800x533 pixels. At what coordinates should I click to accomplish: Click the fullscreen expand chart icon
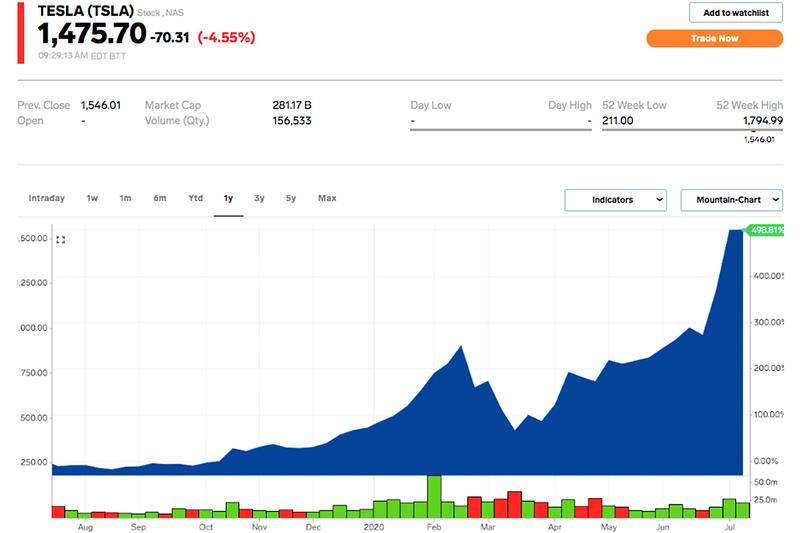(x=61, y=240)
